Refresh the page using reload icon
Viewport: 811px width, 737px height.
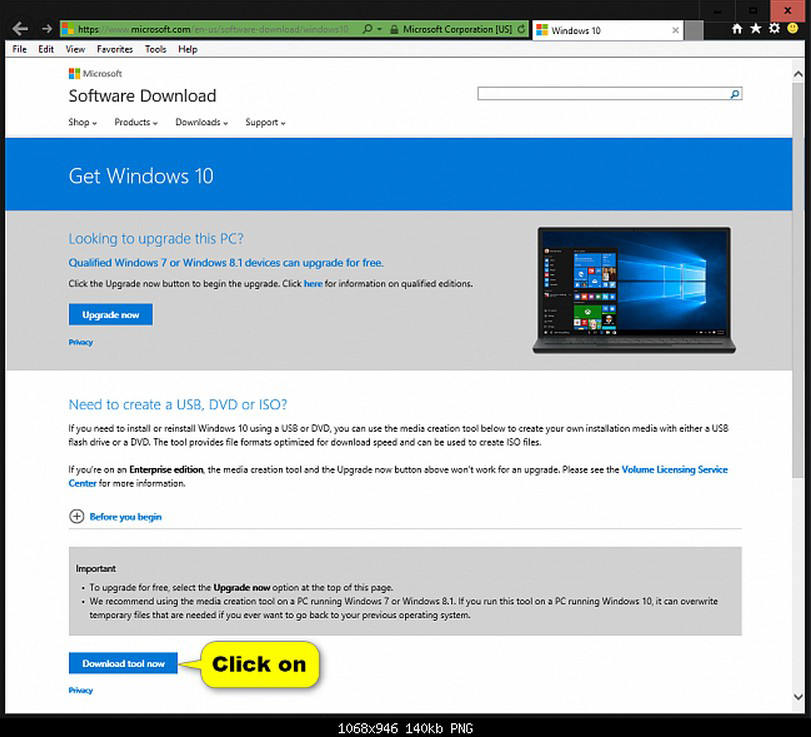click(x=521, y=29)
